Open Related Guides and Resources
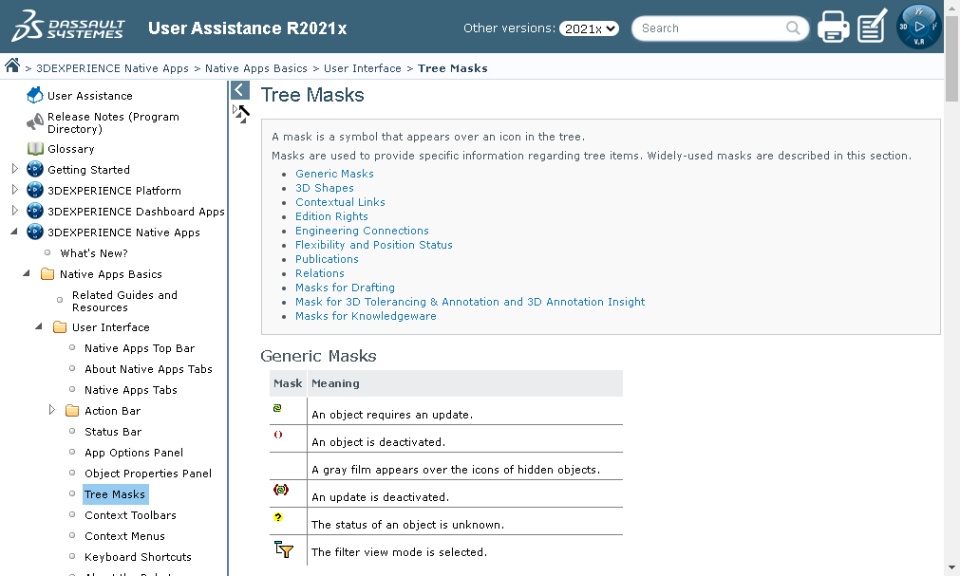This screenshot has width=960, height=576. click(x=125, y=301)
